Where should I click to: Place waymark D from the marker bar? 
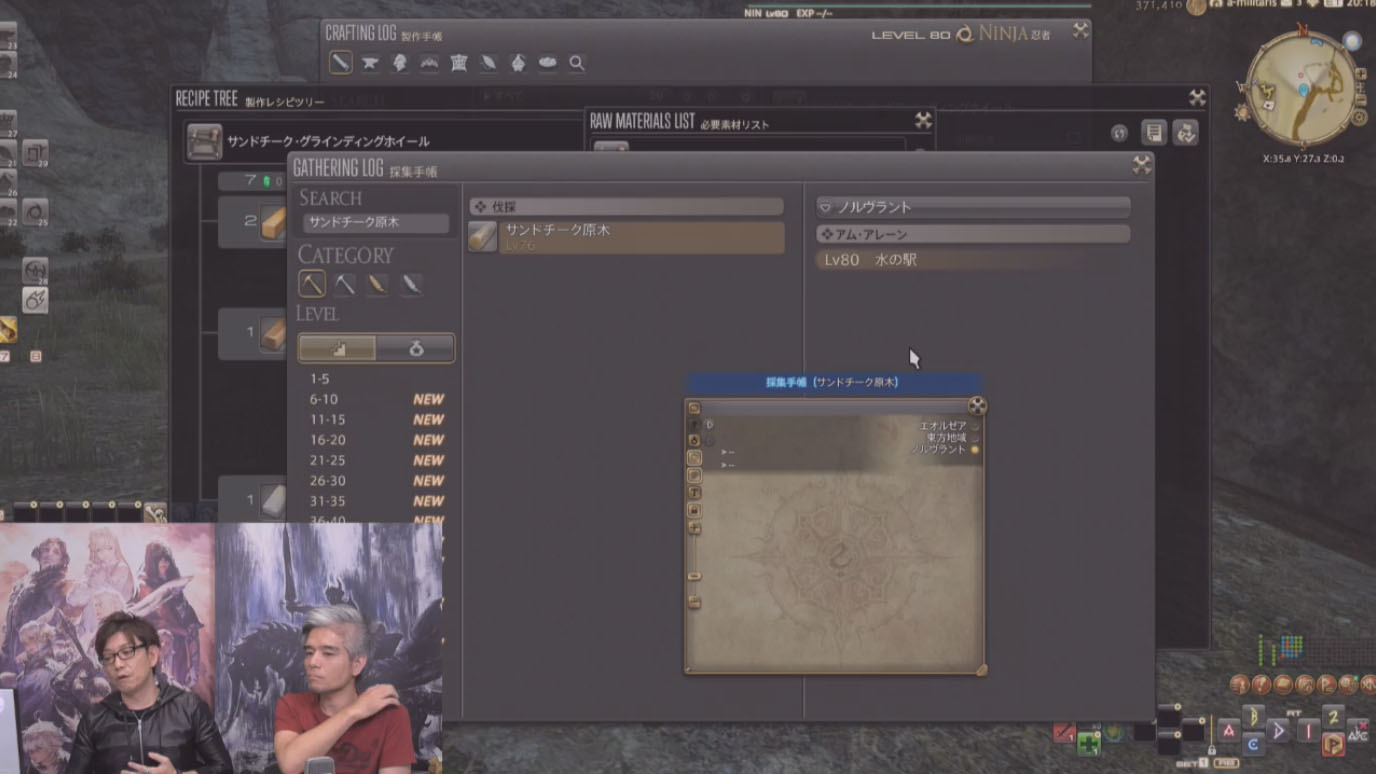(1278, 731)
